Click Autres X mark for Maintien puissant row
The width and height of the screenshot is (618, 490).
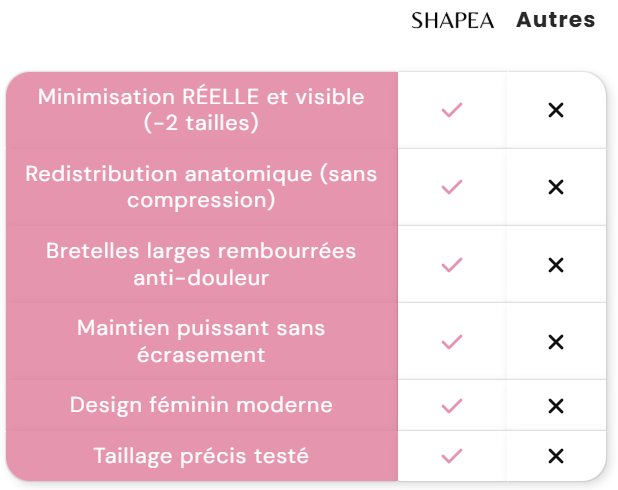pyautogui.click(x=556, y=342)
